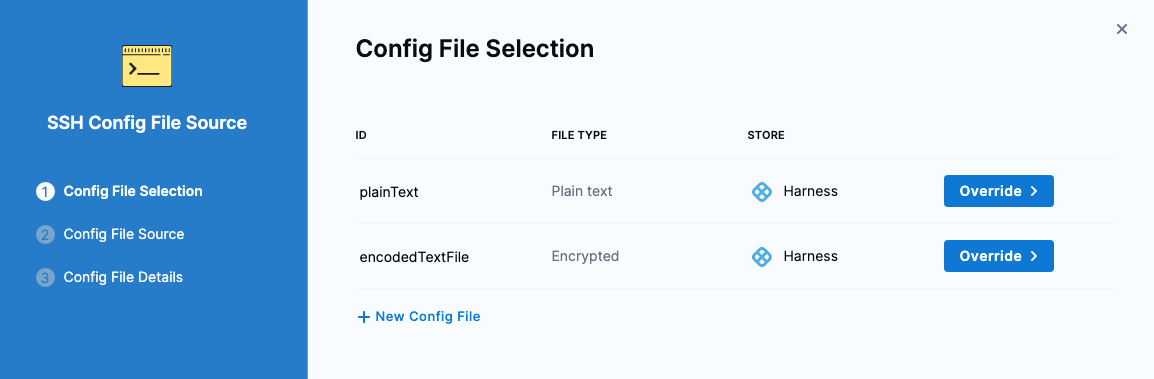Click Harness store icon in encodedTextFile row
This screenshot has height=379, width=1154.
pyautogui.click(x=762, y=256)
